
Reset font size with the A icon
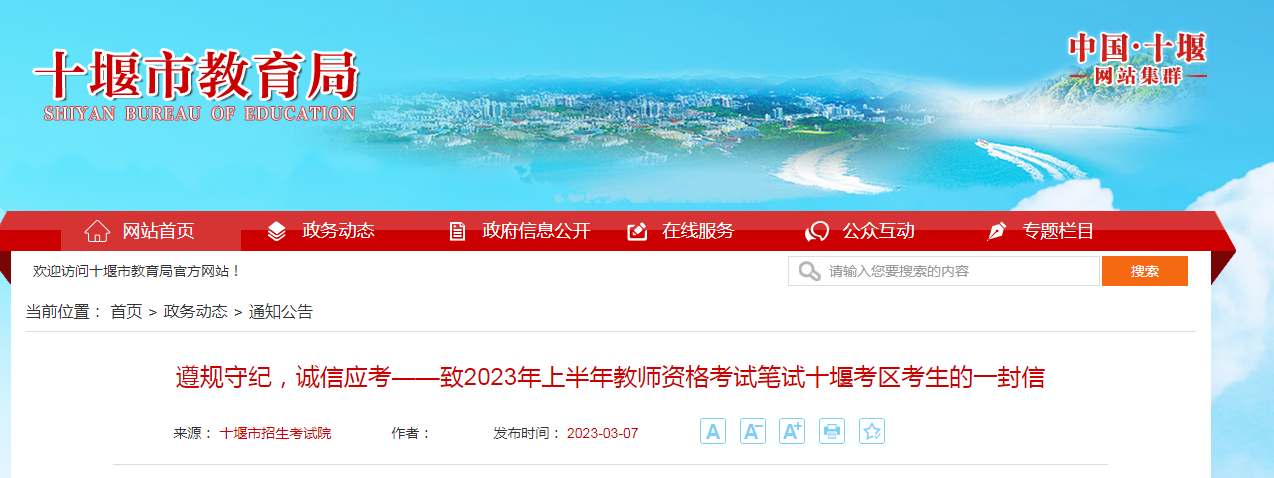click(x=713, y=431)
